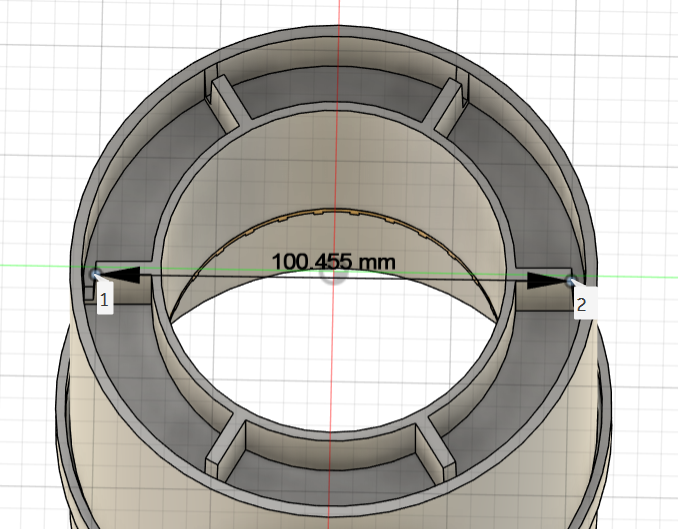Click the tag labeled 2

pyautogui.click(x=582, y=304)
